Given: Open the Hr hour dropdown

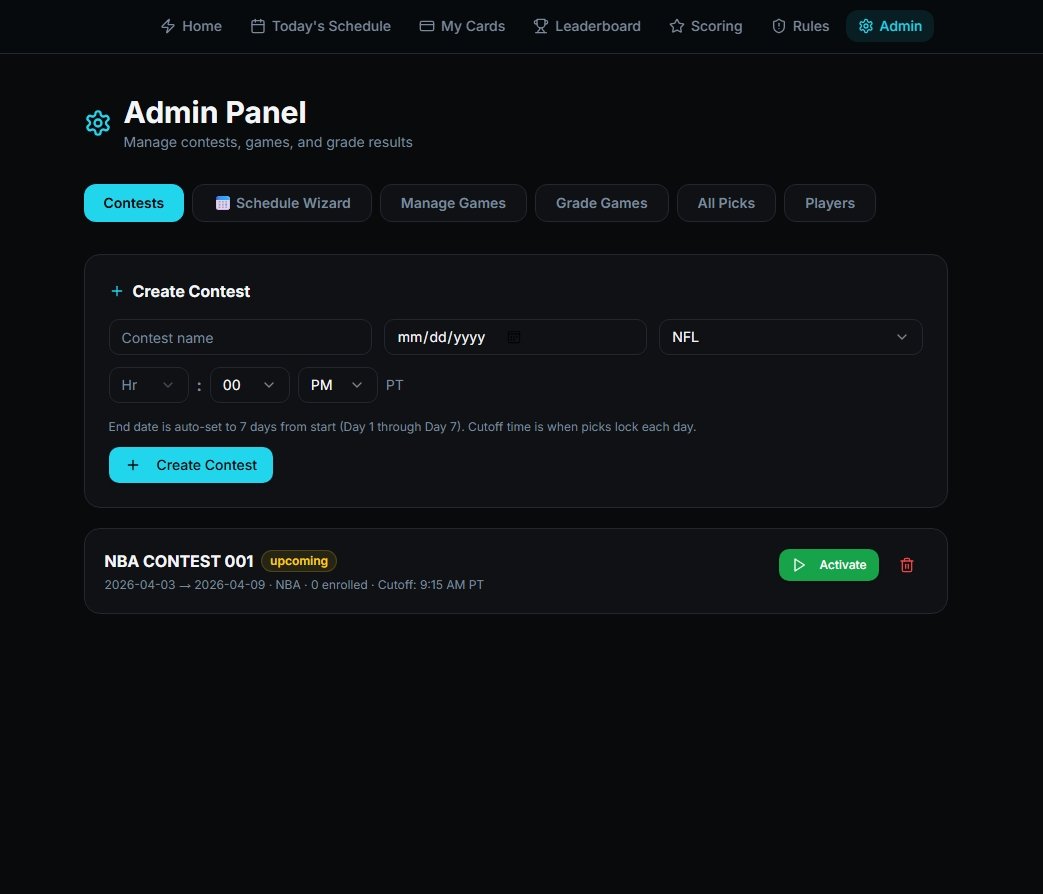Looking at the screenshot, I should (148, 385).
